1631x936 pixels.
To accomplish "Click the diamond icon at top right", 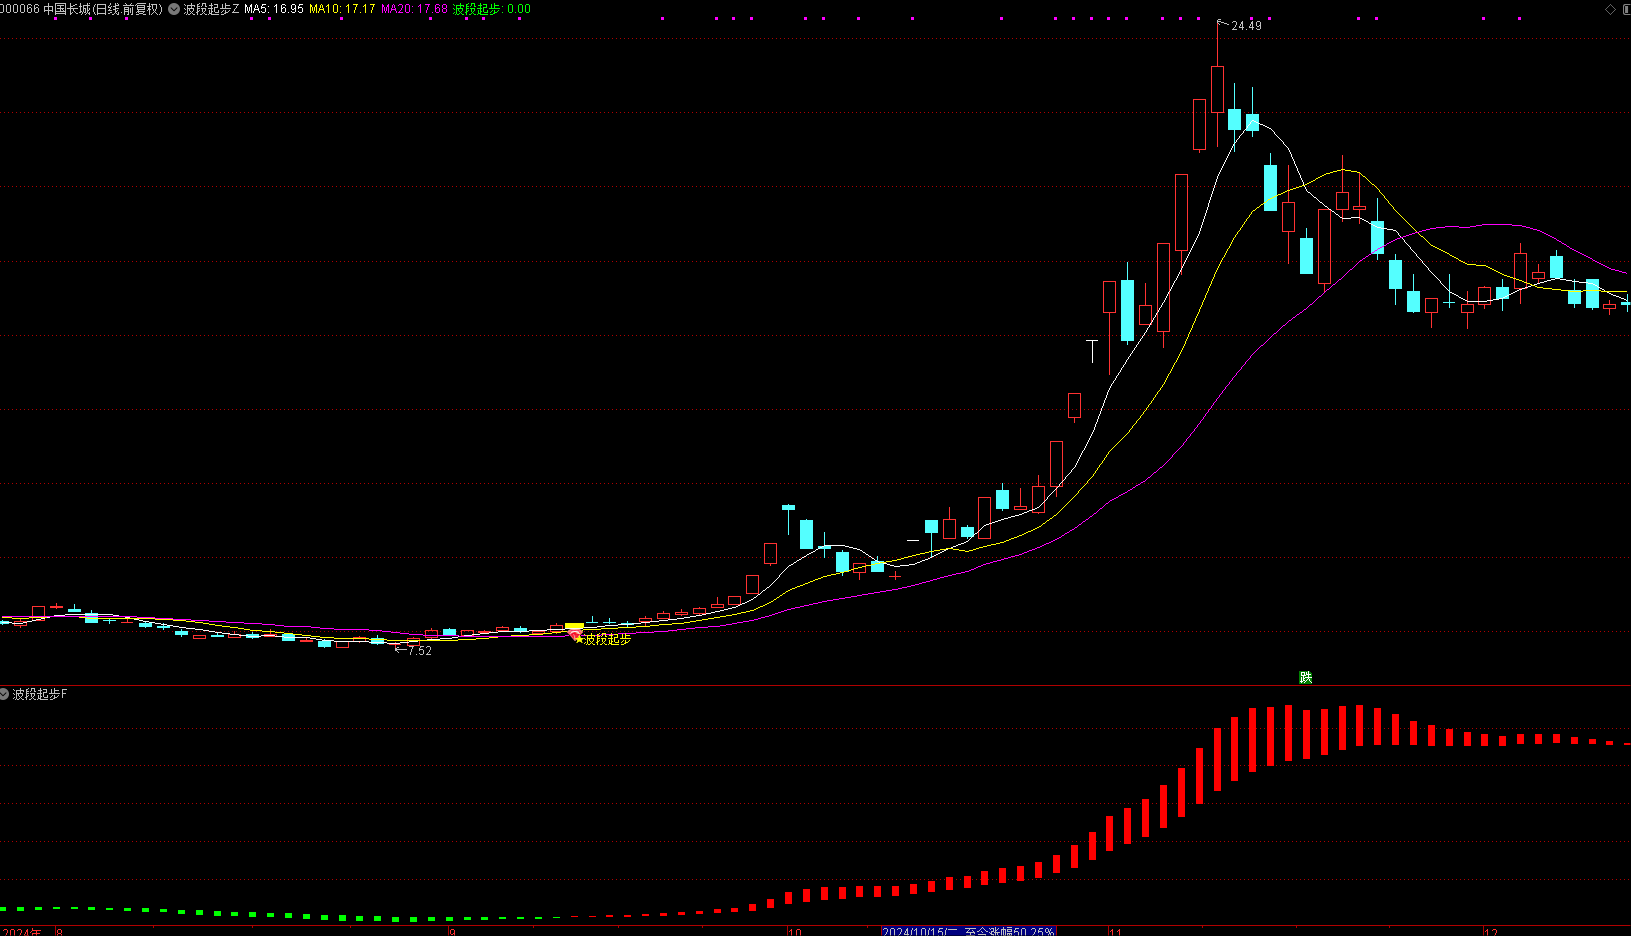I will (x=1610, y=9).
